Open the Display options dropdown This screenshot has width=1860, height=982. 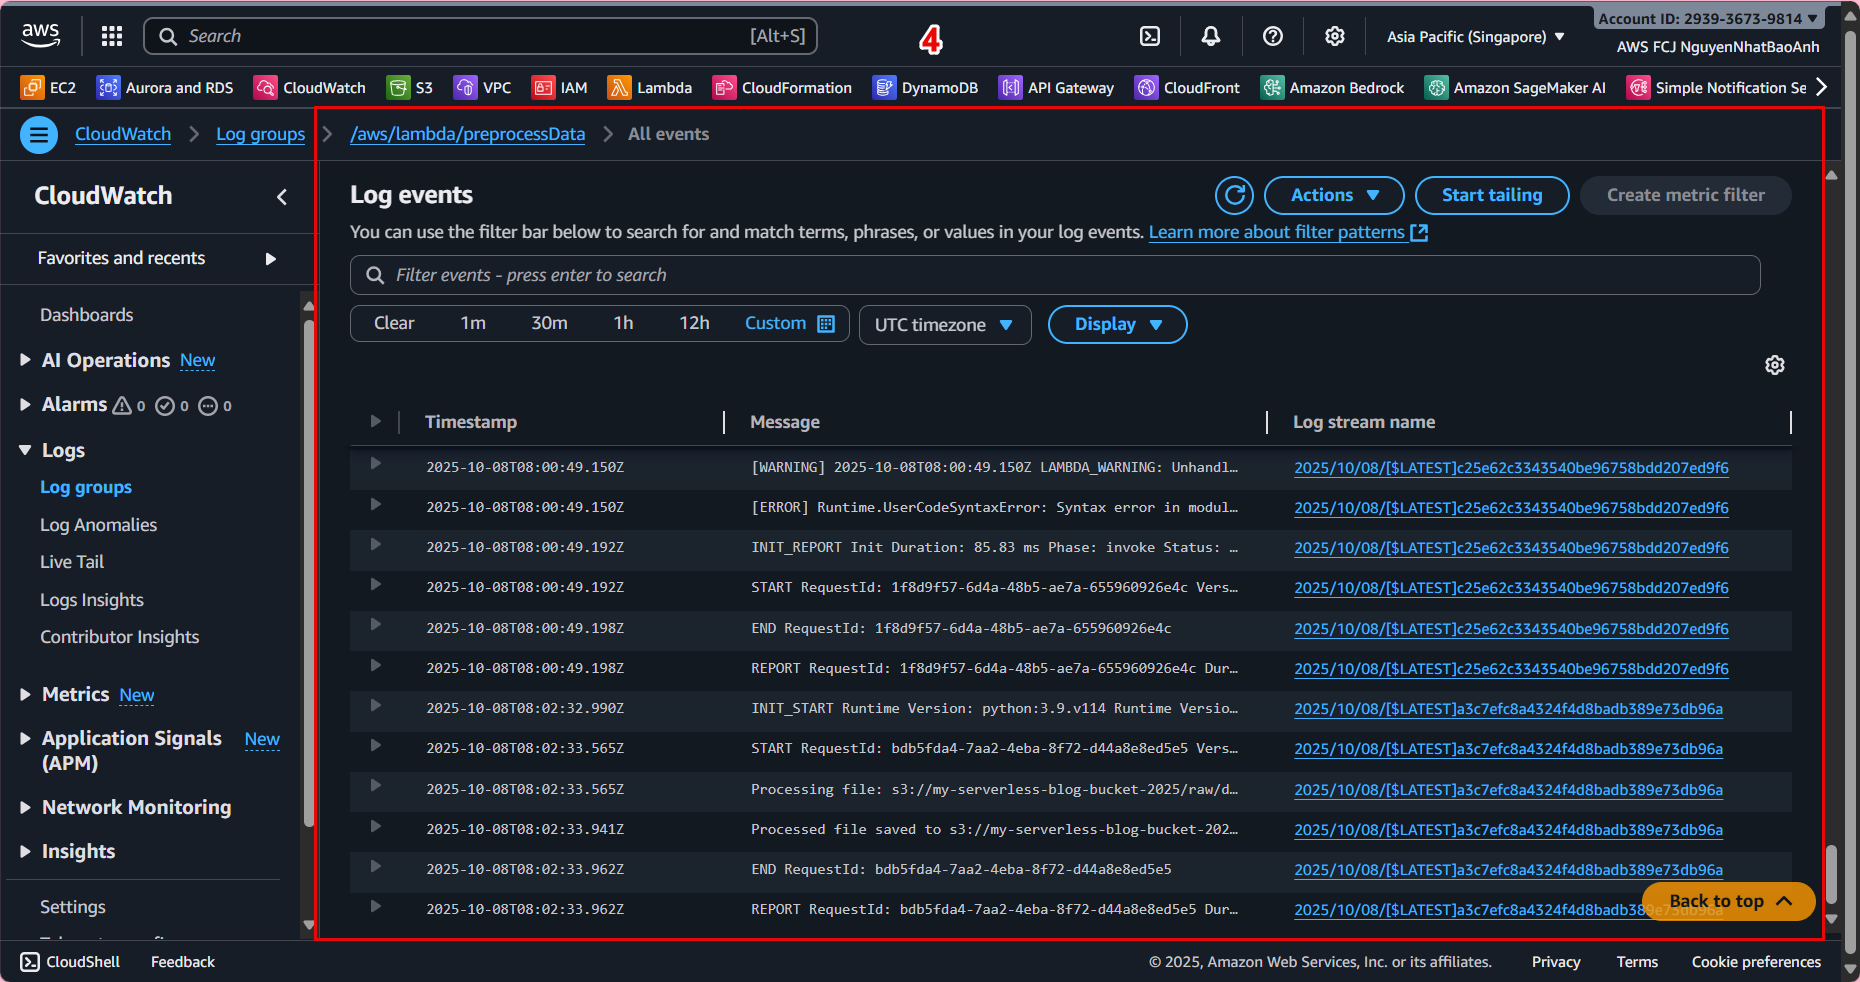(1117, 324)
